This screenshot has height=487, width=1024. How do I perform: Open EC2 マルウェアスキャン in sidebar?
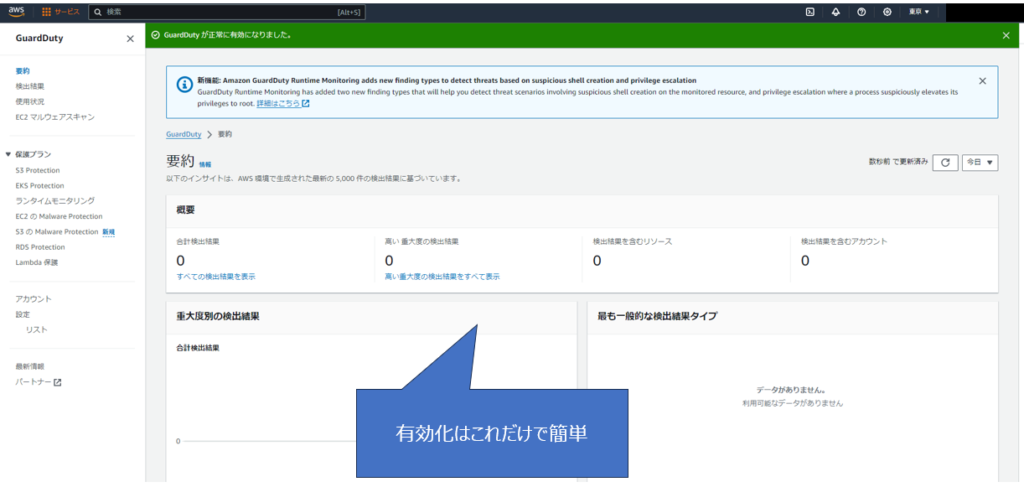[x=55, y=118]
